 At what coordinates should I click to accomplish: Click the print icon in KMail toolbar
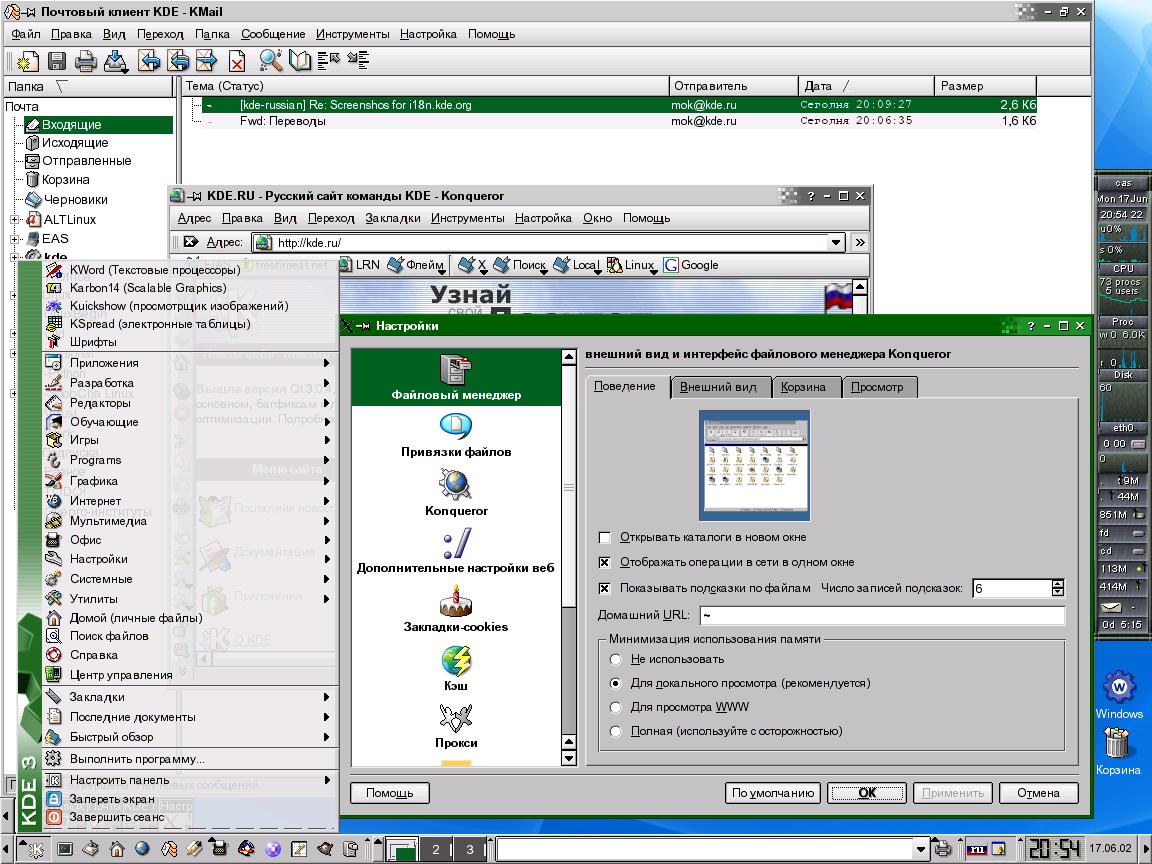[86, 60]
